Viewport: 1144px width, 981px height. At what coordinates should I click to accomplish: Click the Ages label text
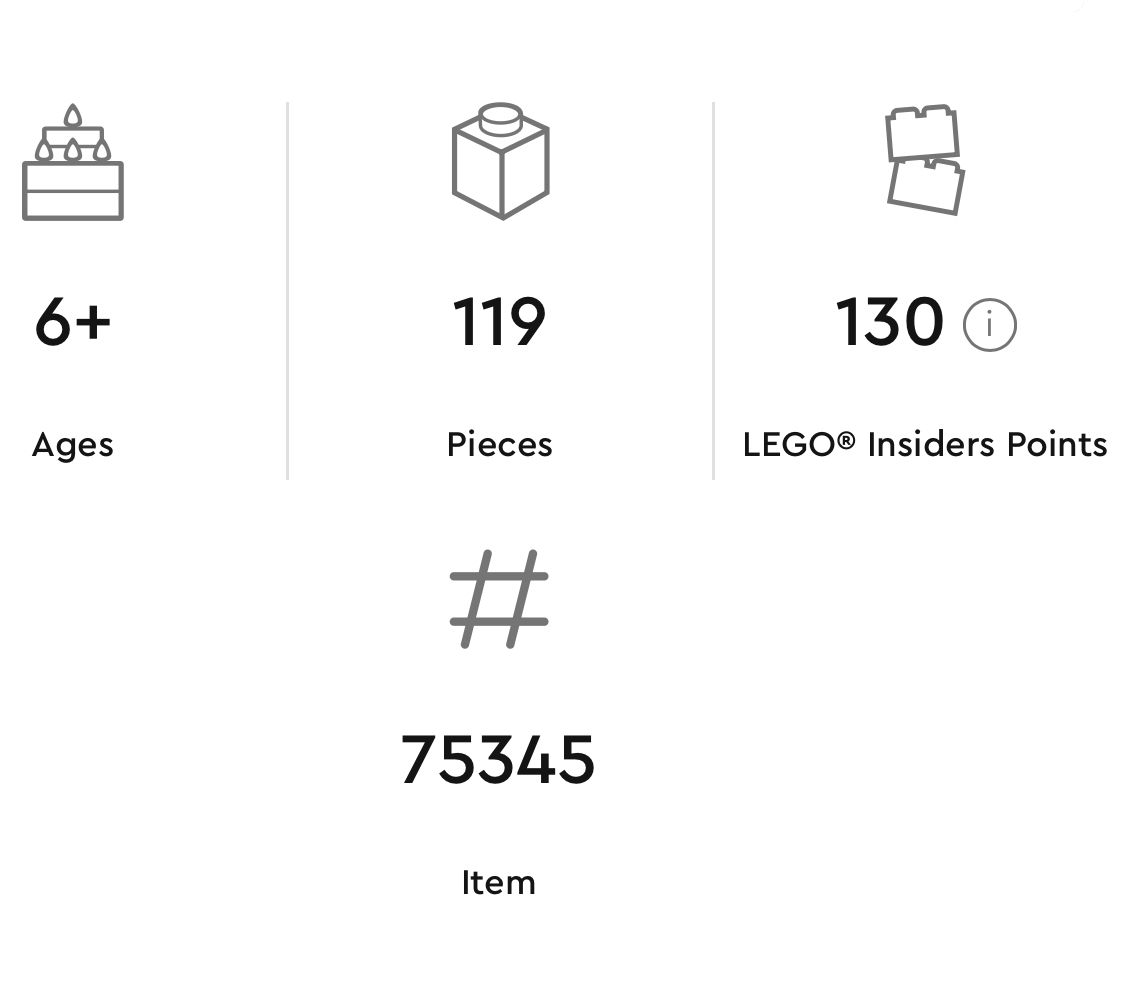pos(73,445)
